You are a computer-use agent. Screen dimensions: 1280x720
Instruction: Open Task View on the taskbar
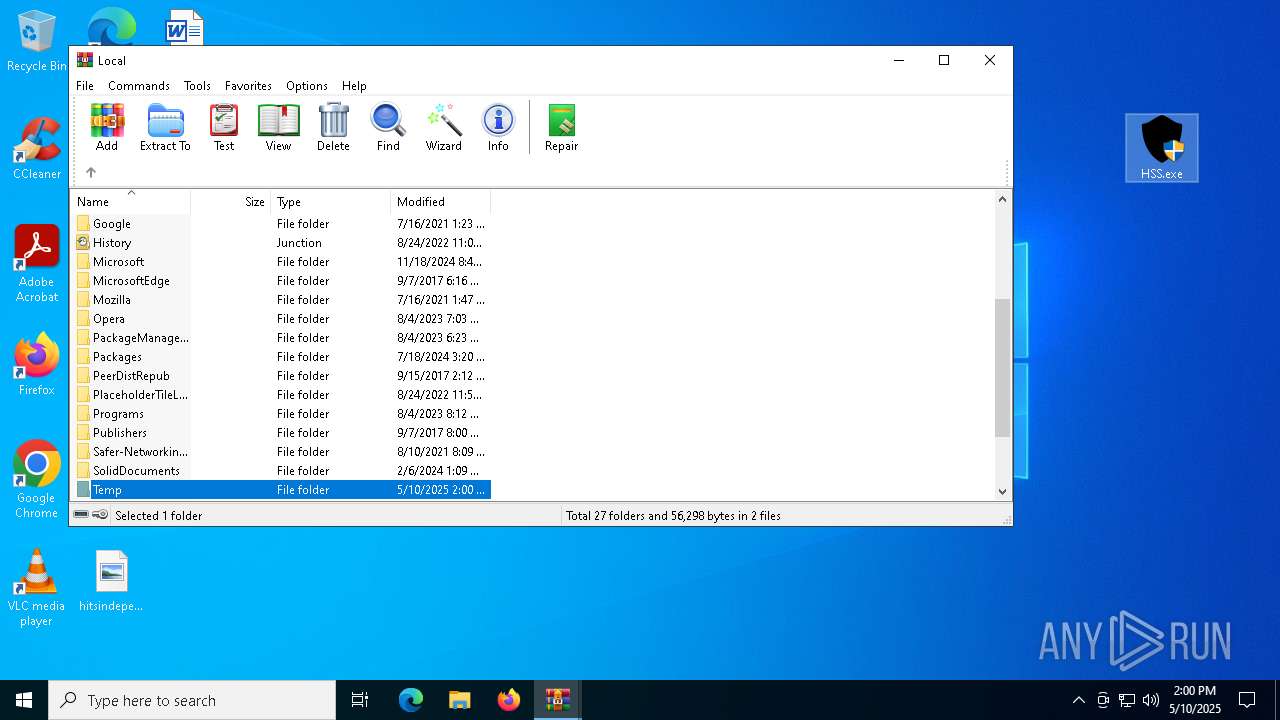pos(360,700)
